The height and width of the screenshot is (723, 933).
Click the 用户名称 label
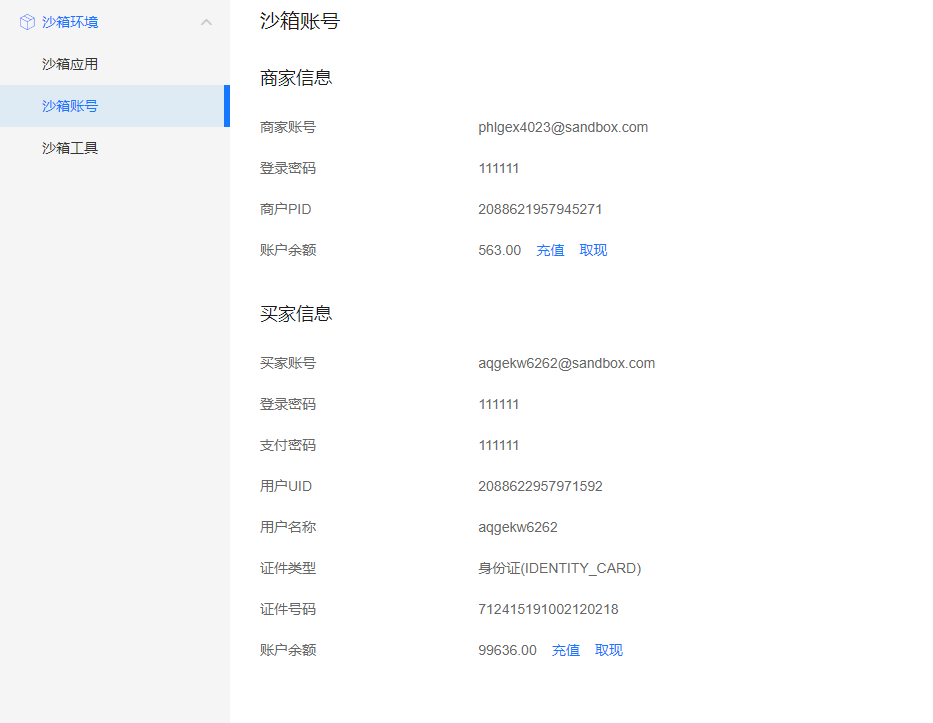click(x=288, y=527)
